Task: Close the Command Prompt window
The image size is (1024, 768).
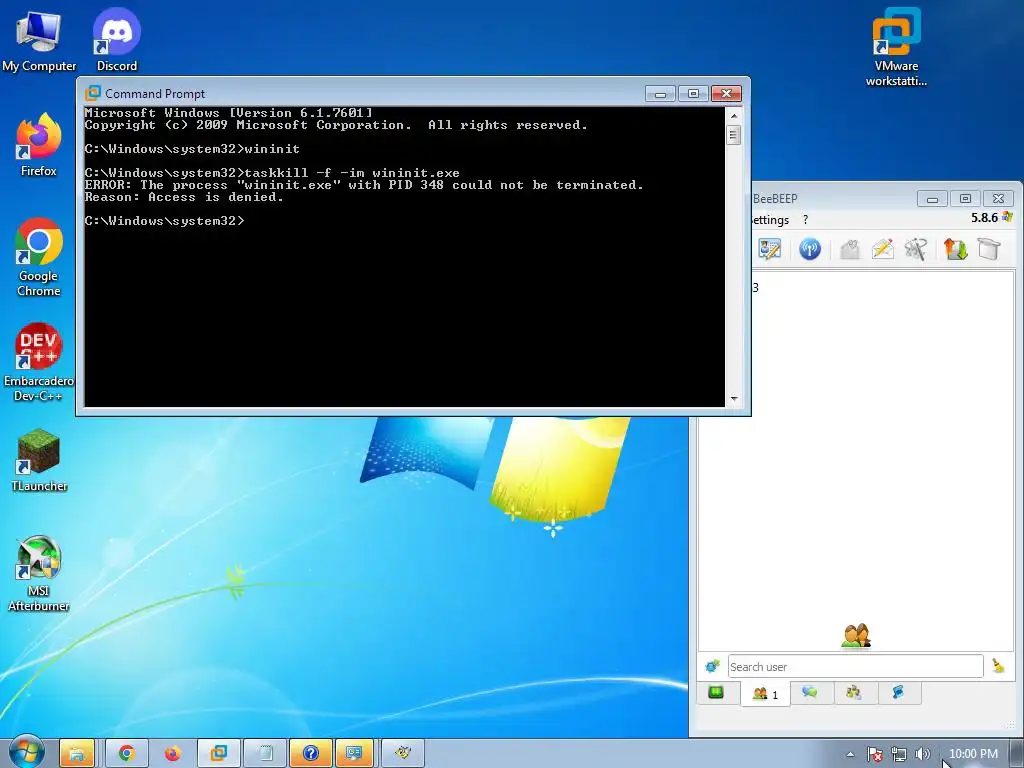Action: click(x=726, y=94)
